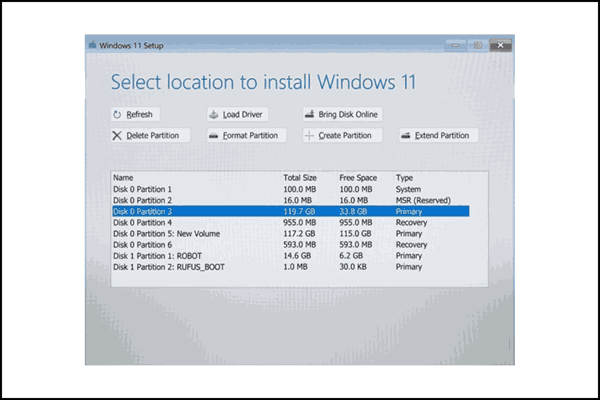Select Disk 0 Partition 2 row
The image size is (600, 400).
coord(291,200)
